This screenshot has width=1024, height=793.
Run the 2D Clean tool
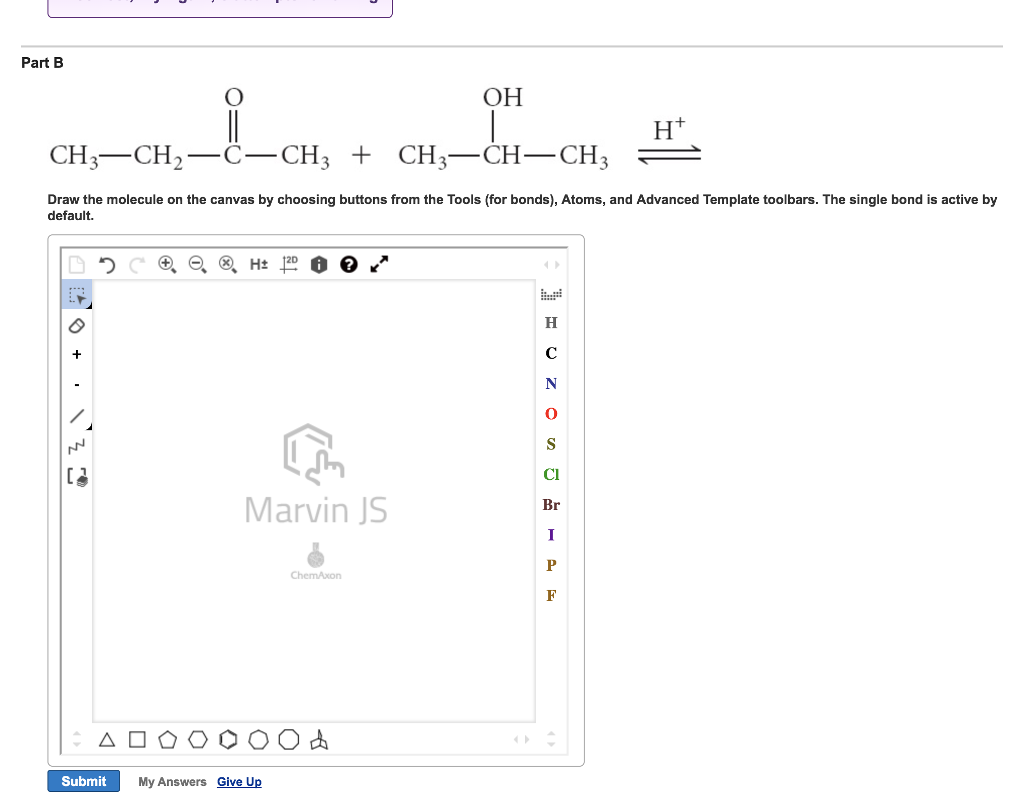coord(287,265)
